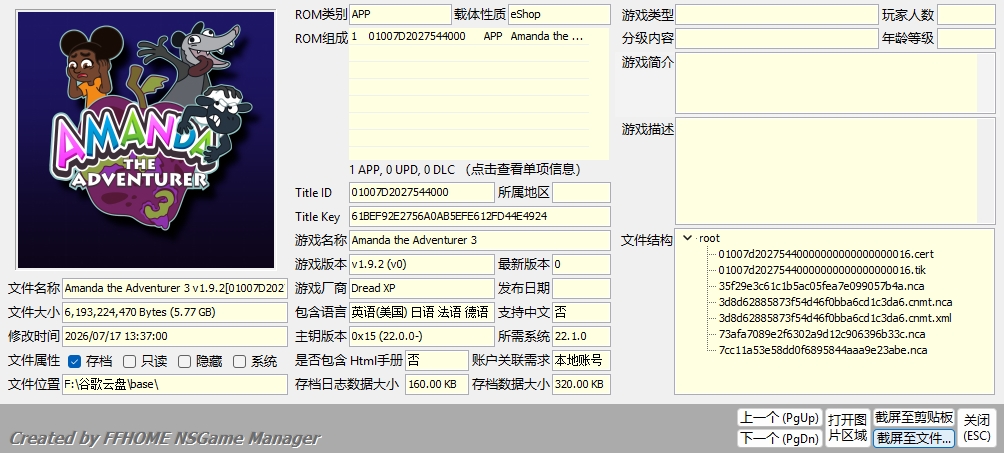The height and width of the screenshot is (453, 1004).
Task: Collapse the root node in file structure
Action: pos(688,238)
